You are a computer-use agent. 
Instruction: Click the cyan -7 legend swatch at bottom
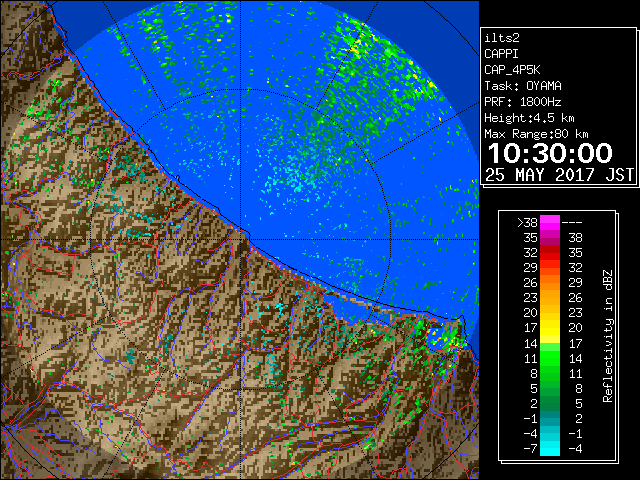pos(550,448)
